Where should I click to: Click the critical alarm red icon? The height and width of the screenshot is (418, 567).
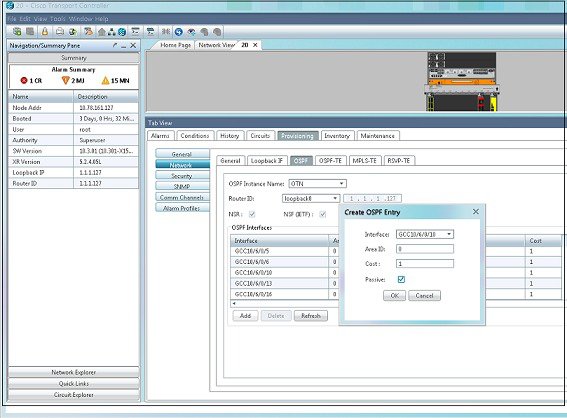[x=24, y=80]
